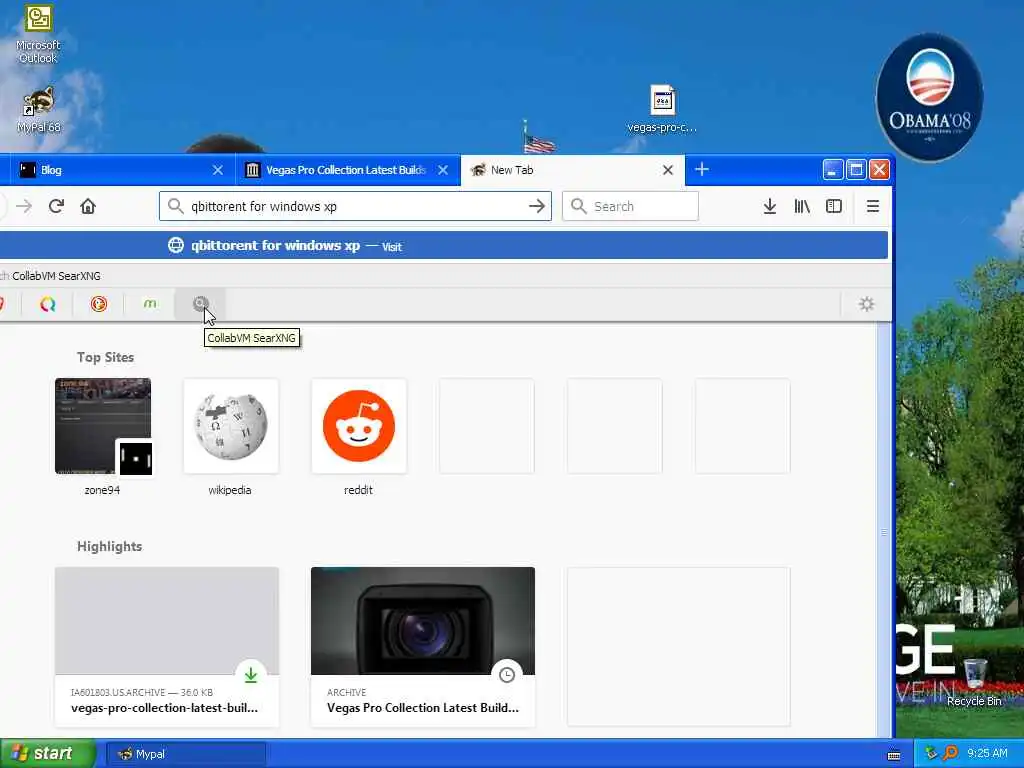Close the Vegas Pro Collection tab
Image resolution: width=1024 pixels, height=768 pixels.
click(443, 170)
